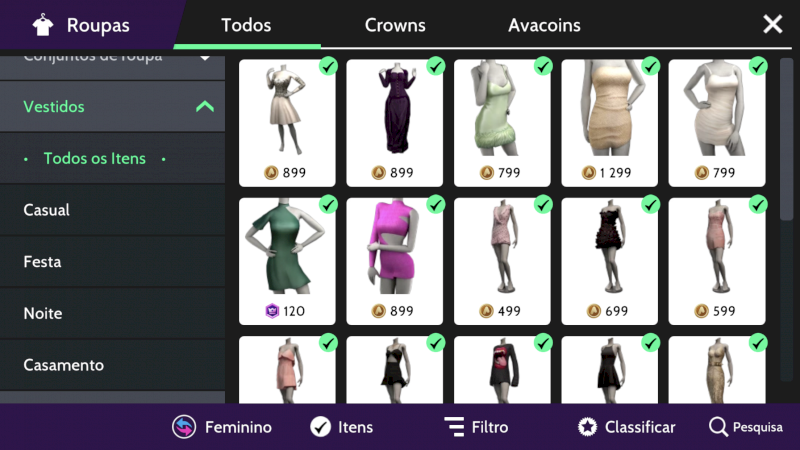The height and width of the screenshot is (450, 800).
Task: Tap the Feminino gender swap icon
Action: [184, 427]
